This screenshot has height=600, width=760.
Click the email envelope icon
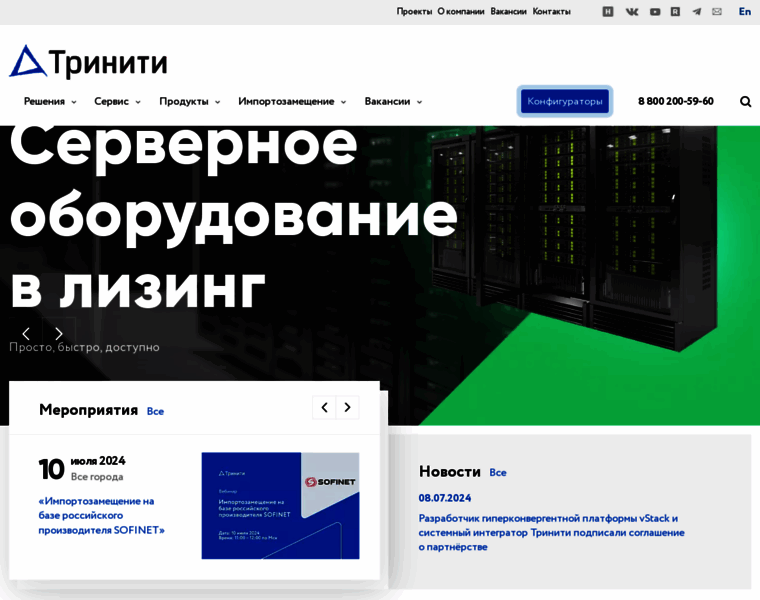tap(717, 12)
